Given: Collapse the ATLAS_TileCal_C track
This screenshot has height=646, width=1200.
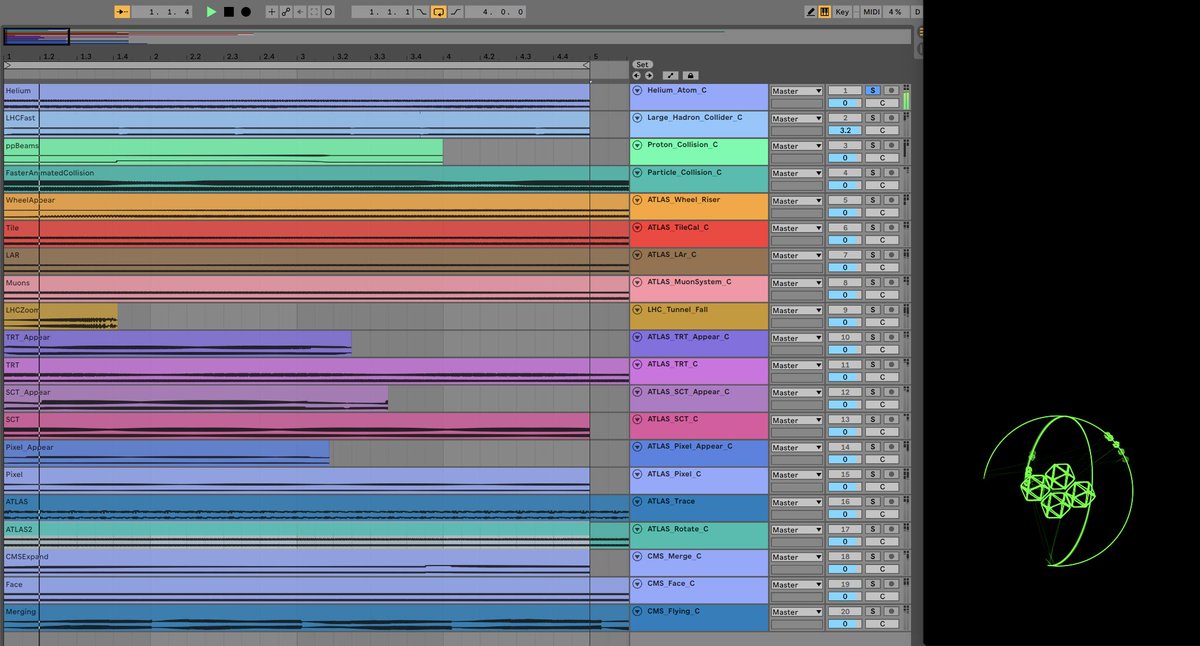Looking at the screenshot, I should 637,228.
